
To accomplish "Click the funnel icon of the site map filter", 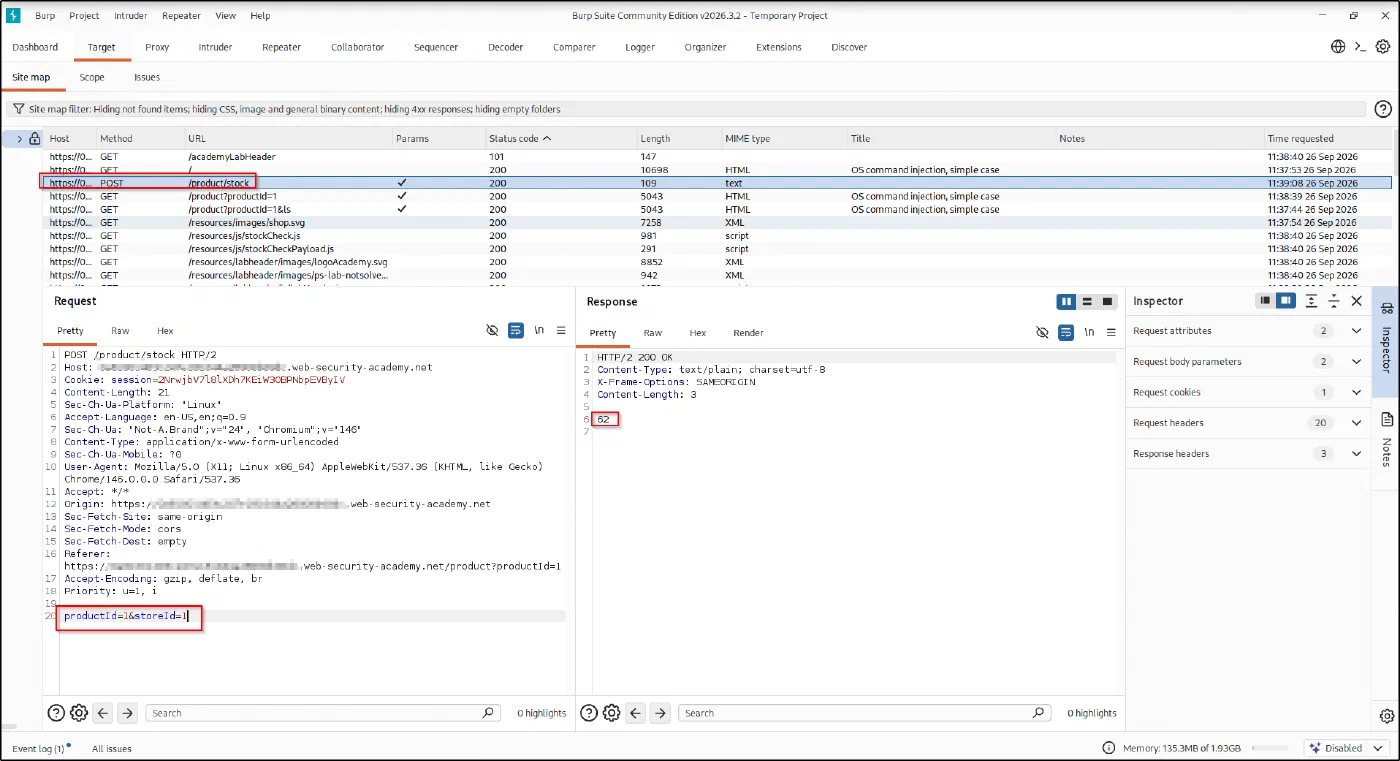I will pos(18,109).
